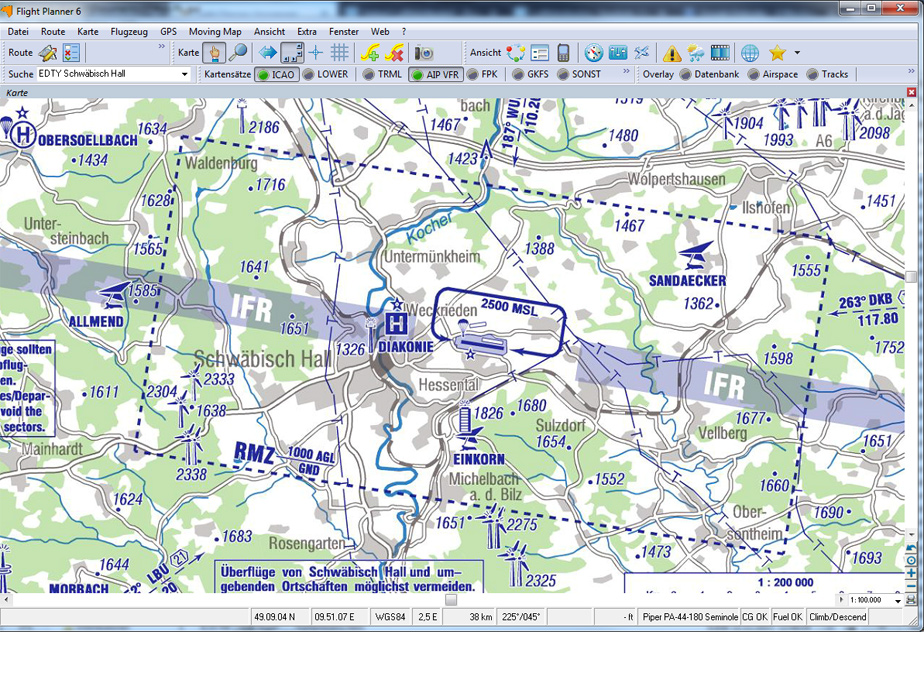
Task: Click the Climb/Descend status field
Action: [837, 617]
